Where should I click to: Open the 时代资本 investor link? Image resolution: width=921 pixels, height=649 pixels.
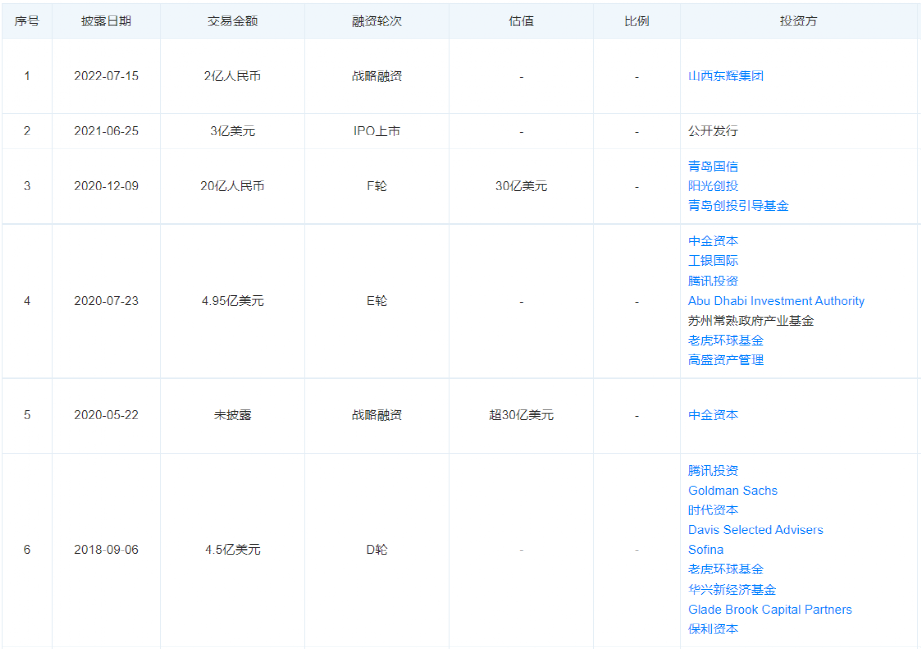point(715,511)
